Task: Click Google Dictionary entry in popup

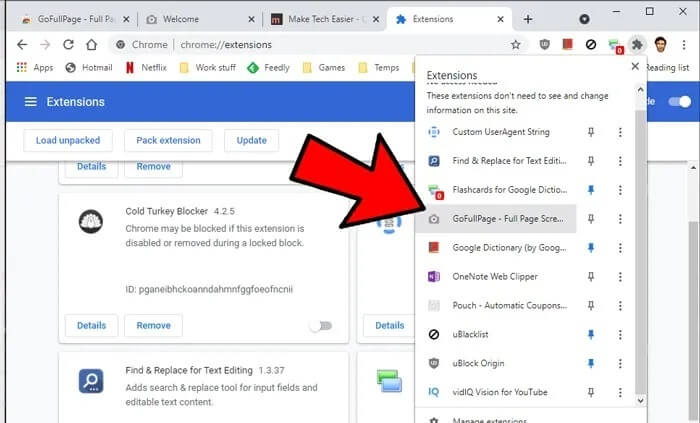Action: coord(496,248)
